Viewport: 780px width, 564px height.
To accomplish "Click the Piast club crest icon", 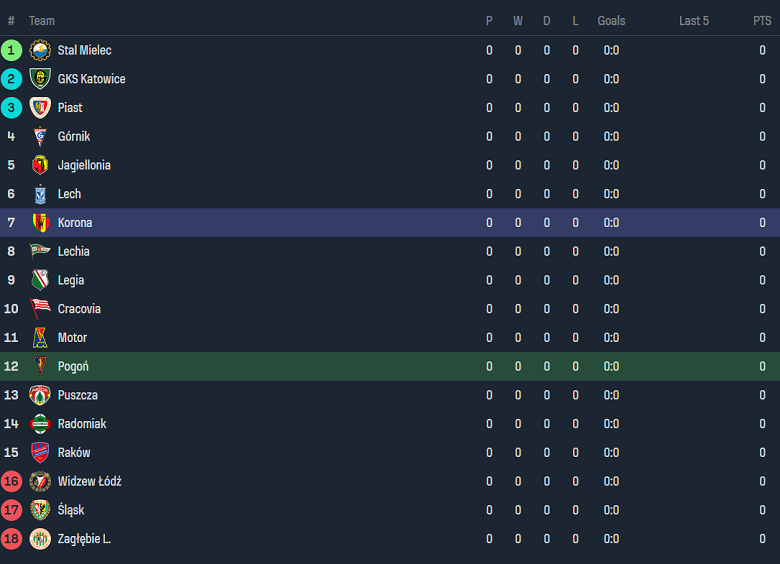I will [x=40, y=108].
